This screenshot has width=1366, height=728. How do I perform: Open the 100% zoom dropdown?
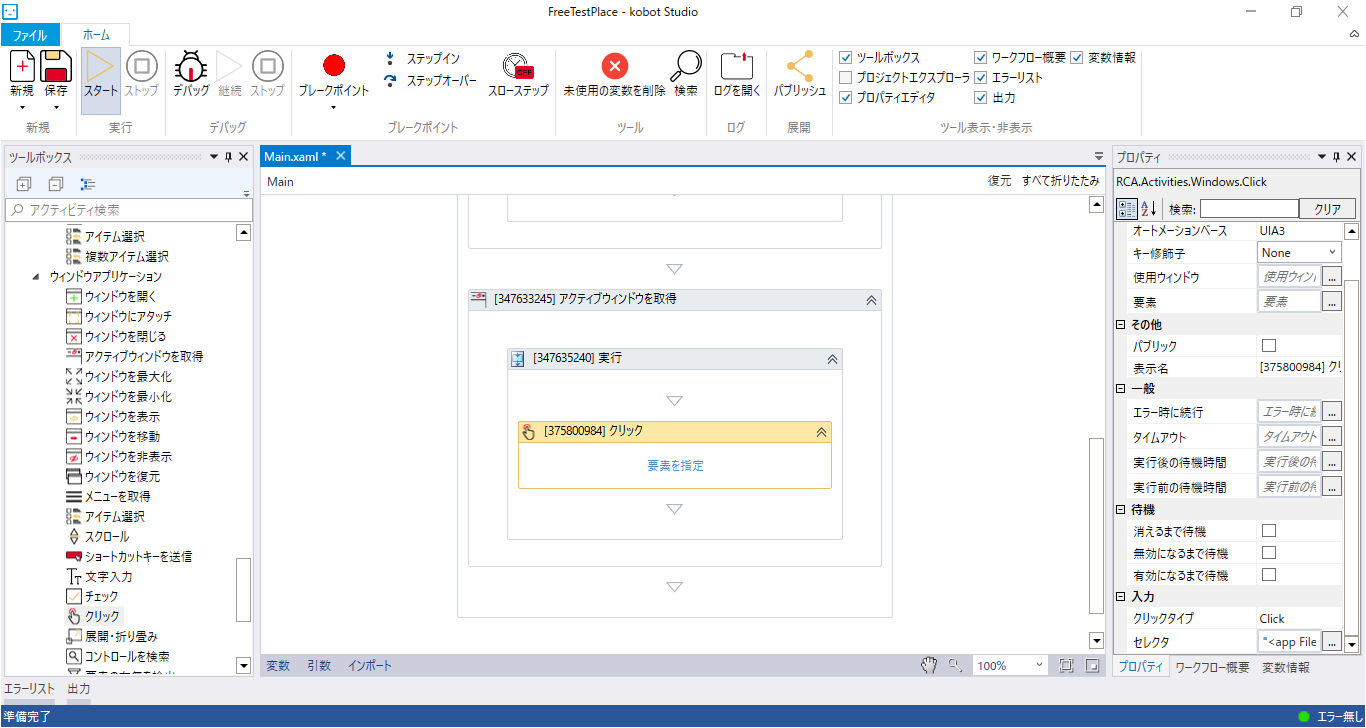pos(1010,665)
